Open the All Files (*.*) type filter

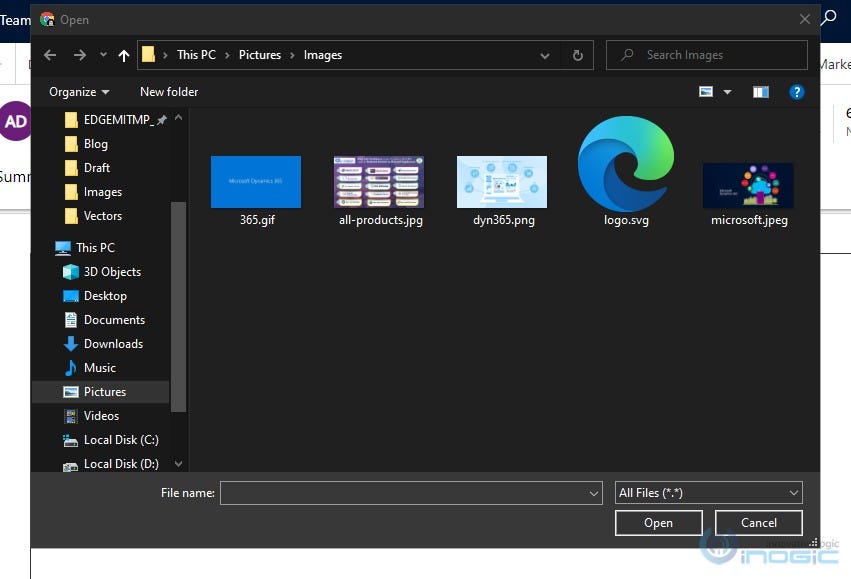708,493
